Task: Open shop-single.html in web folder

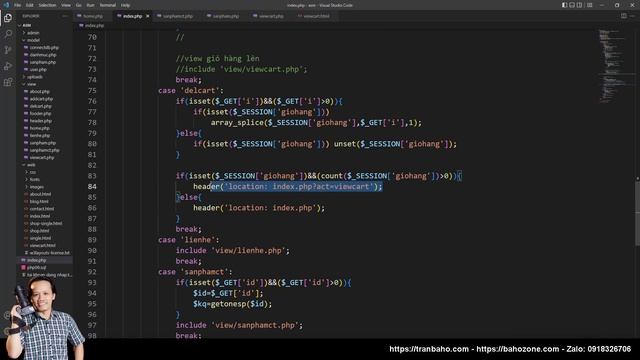Action: (x=46, y=224)
